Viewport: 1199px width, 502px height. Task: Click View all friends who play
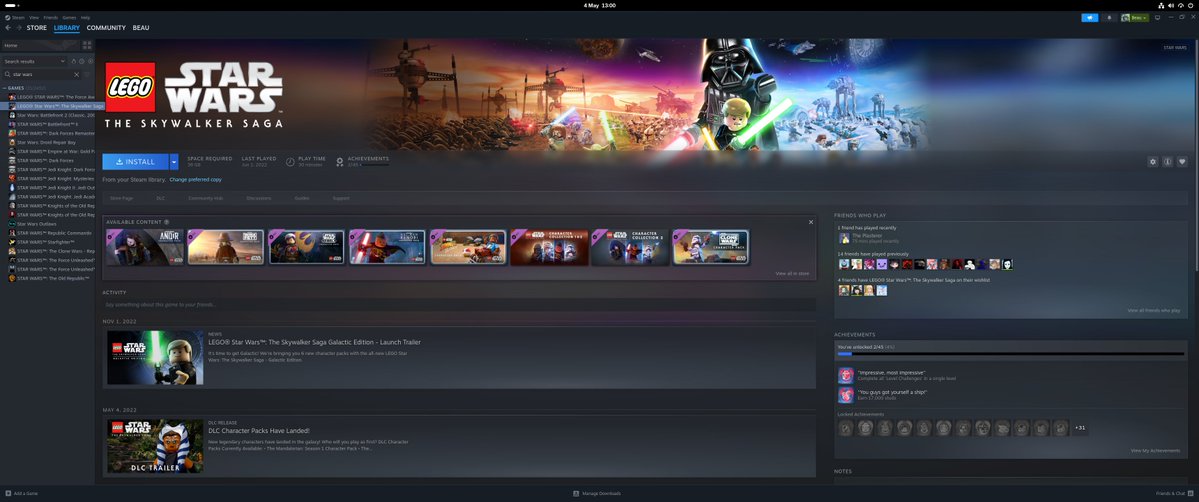[x=1154, y=311]
